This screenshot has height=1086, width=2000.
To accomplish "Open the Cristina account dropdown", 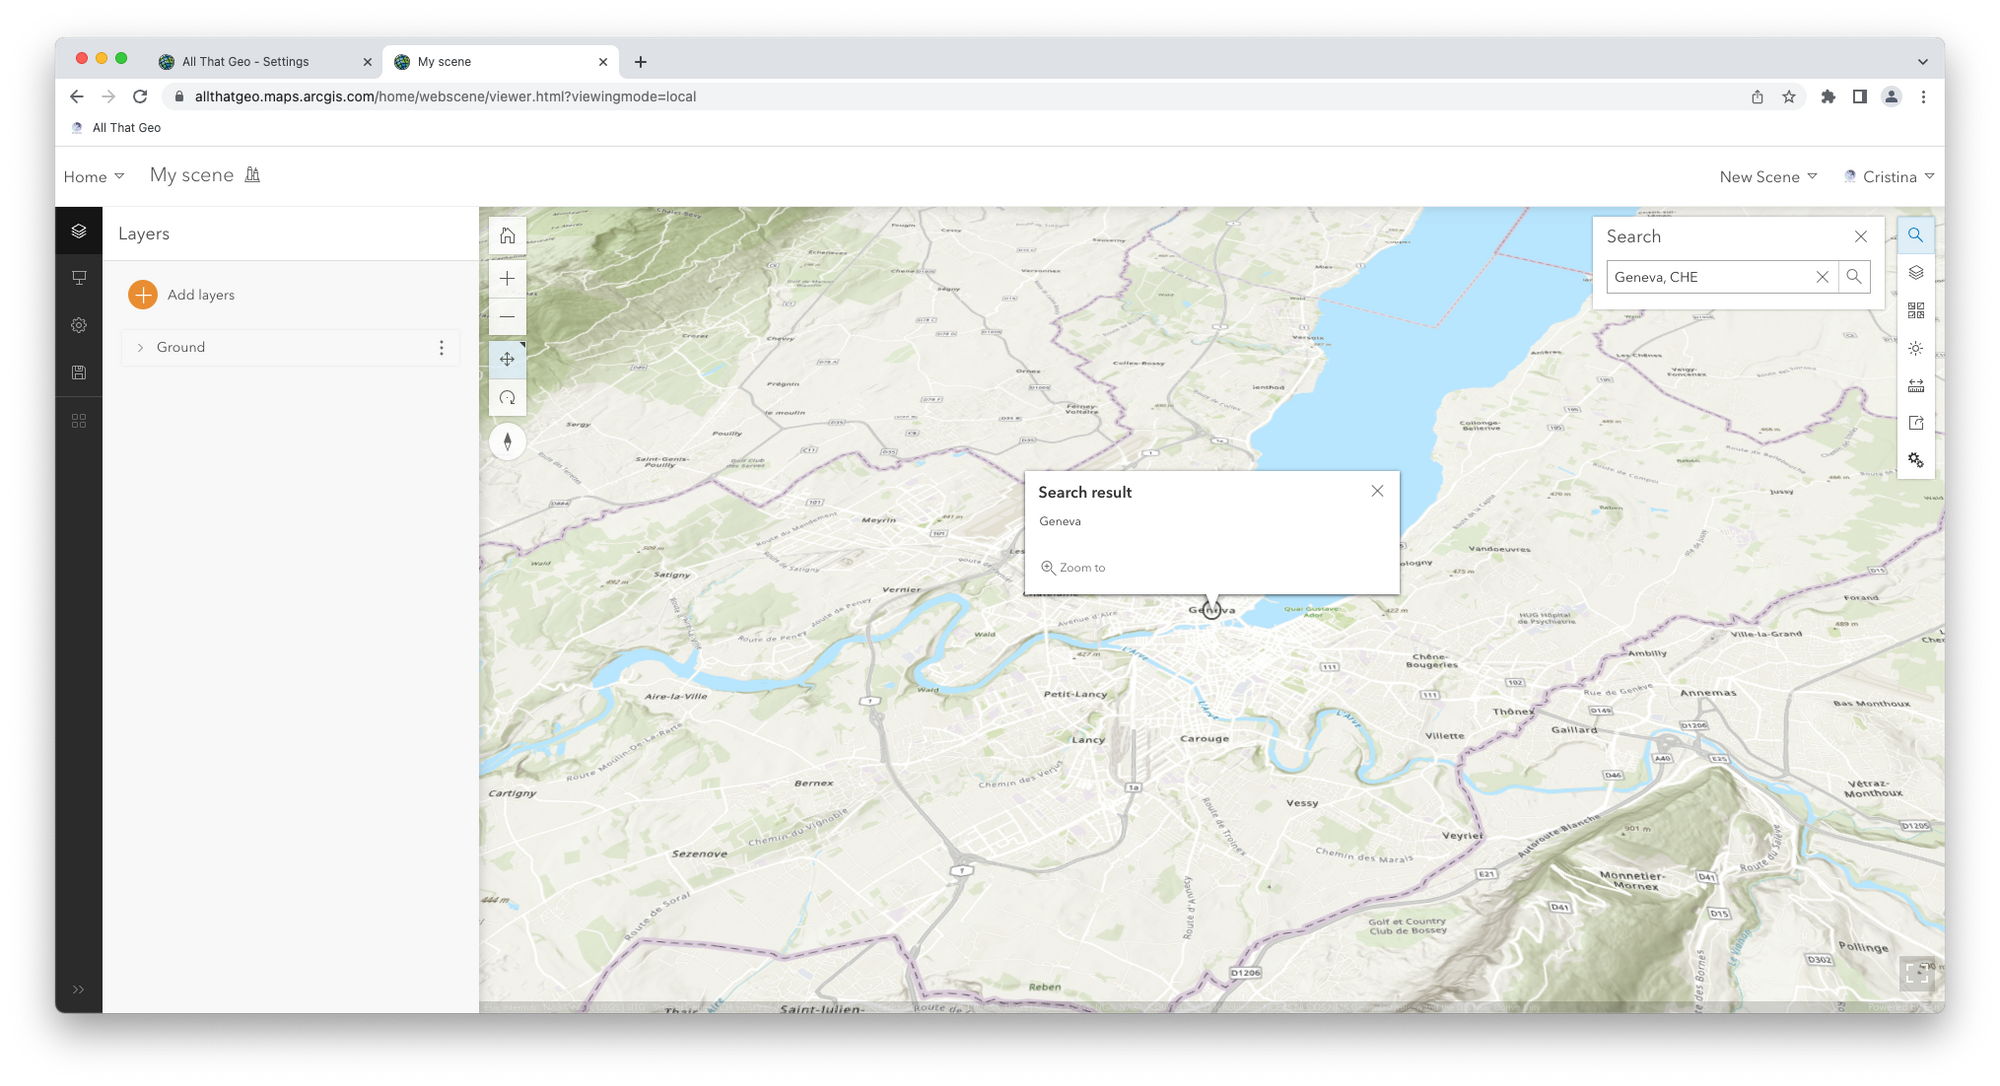I will pyautogui.click(x=1889, y=177).
